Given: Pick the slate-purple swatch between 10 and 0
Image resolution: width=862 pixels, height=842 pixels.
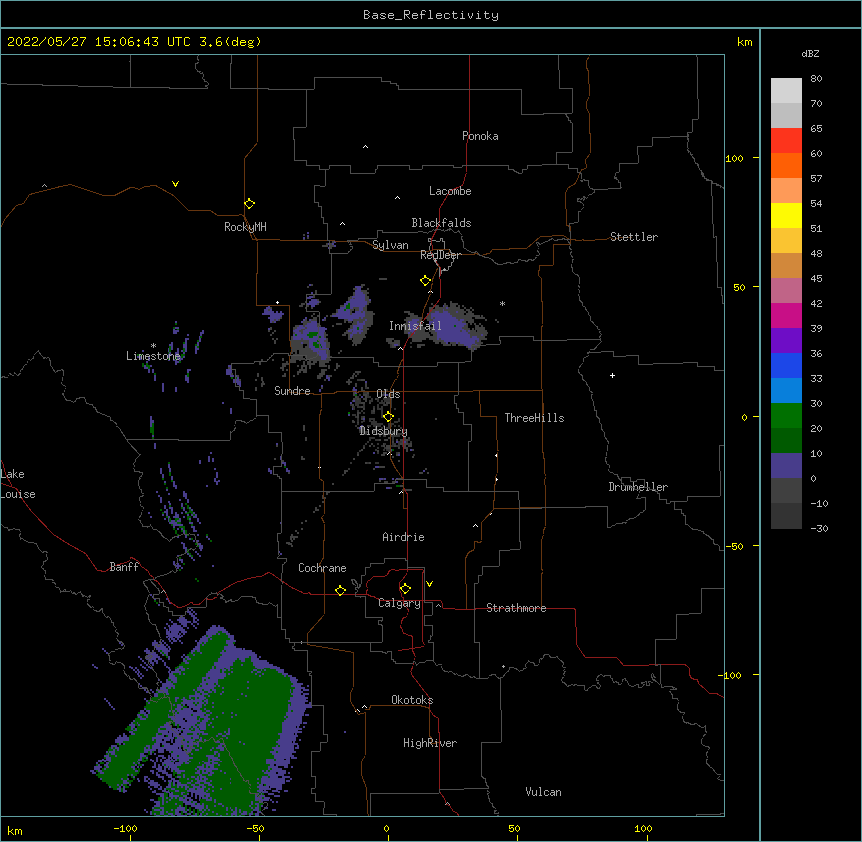Looking at the screenshot, I should [x=786, y=466].
